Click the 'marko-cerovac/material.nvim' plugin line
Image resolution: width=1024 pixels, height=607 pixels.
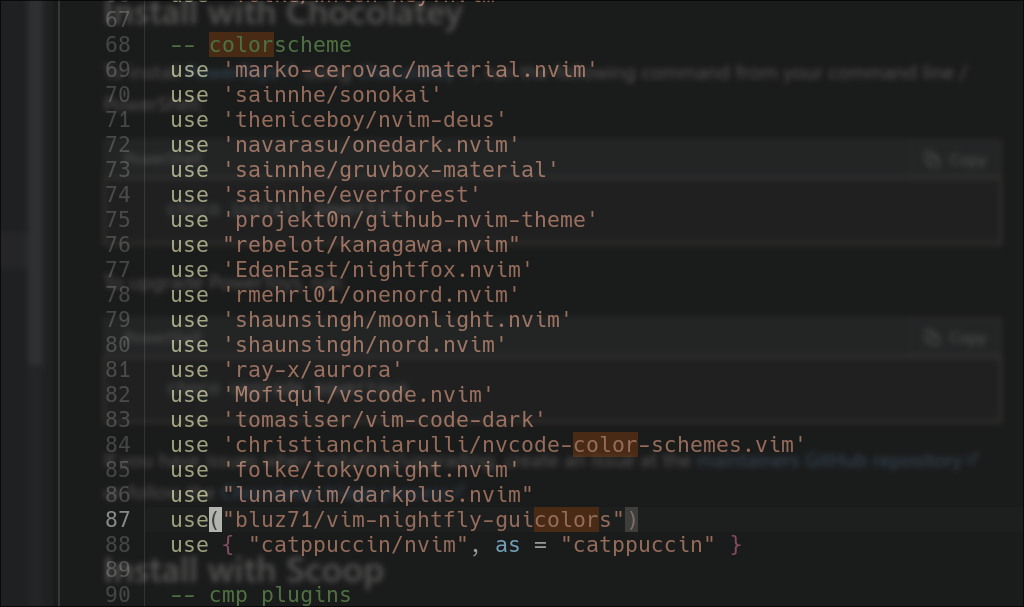[x=384, y=70]
